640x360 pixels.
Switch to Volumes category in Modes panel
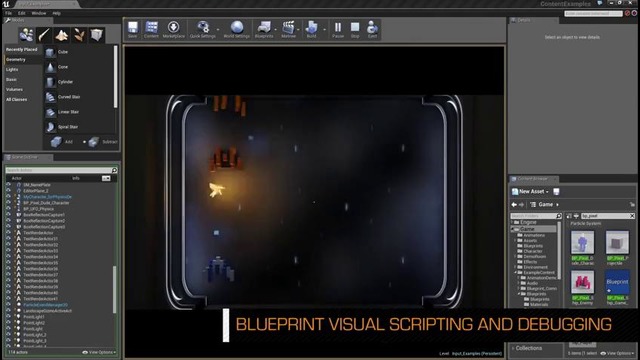[14, 89]
